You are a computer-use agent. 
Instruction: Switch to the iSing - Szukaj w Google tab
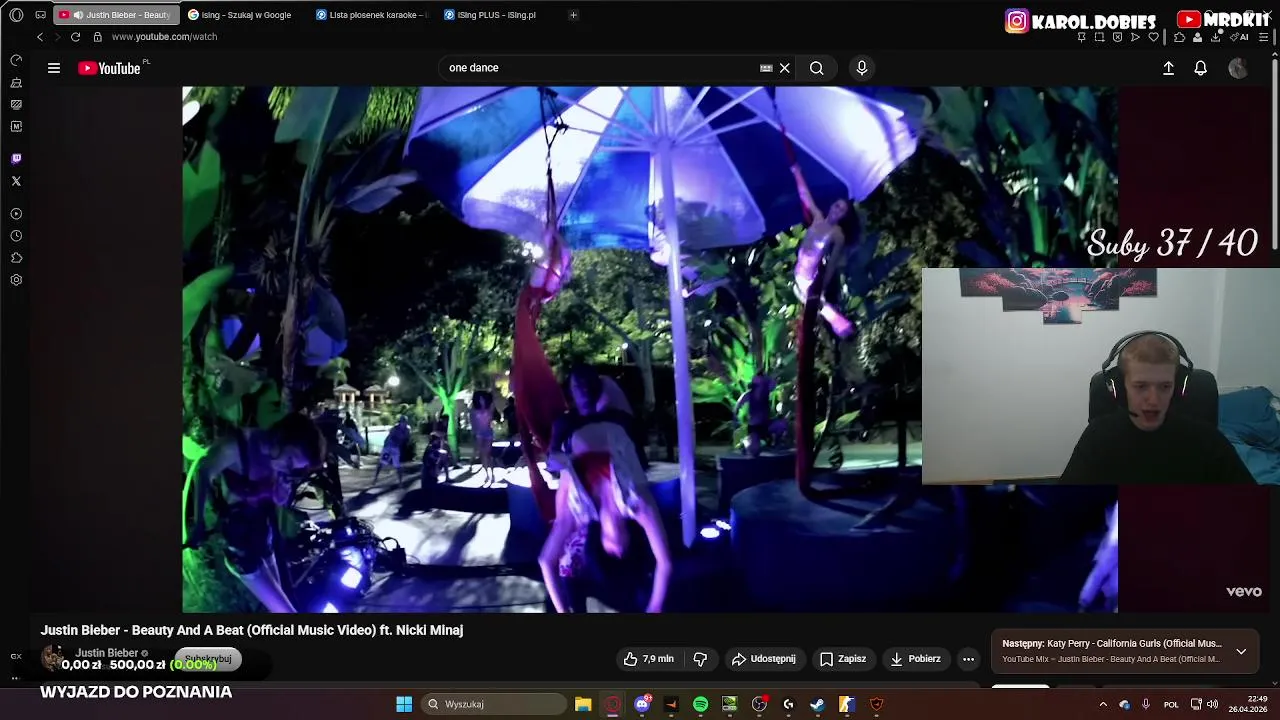(245, 15)
